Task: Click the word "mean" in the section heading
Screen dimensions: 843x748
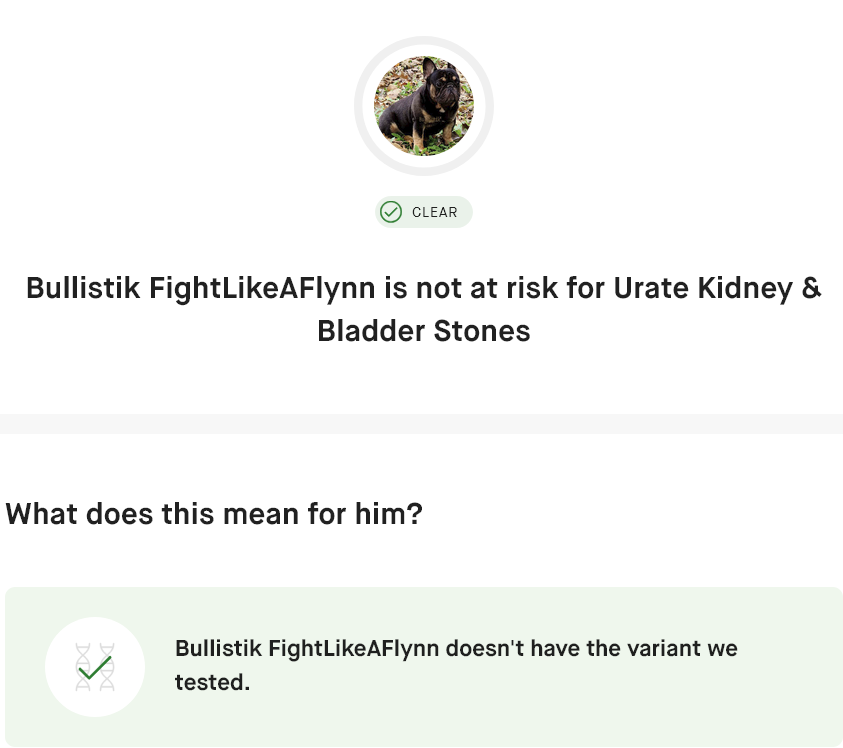Action: (x=254, y=514)
